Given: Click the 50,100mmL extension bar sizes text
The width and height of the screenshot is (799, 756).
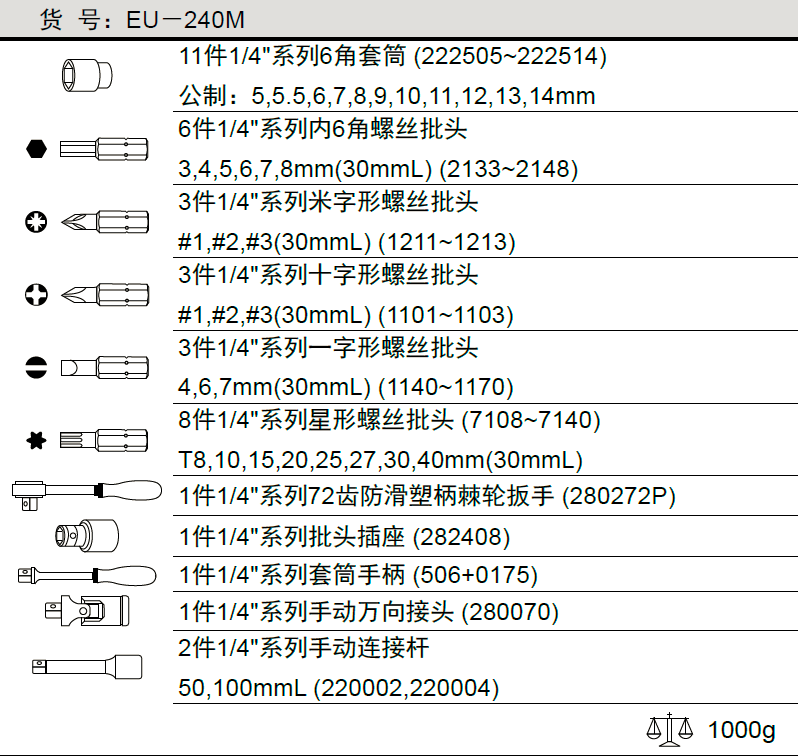Looking at the screenshot, I should [x=338, y=687].
